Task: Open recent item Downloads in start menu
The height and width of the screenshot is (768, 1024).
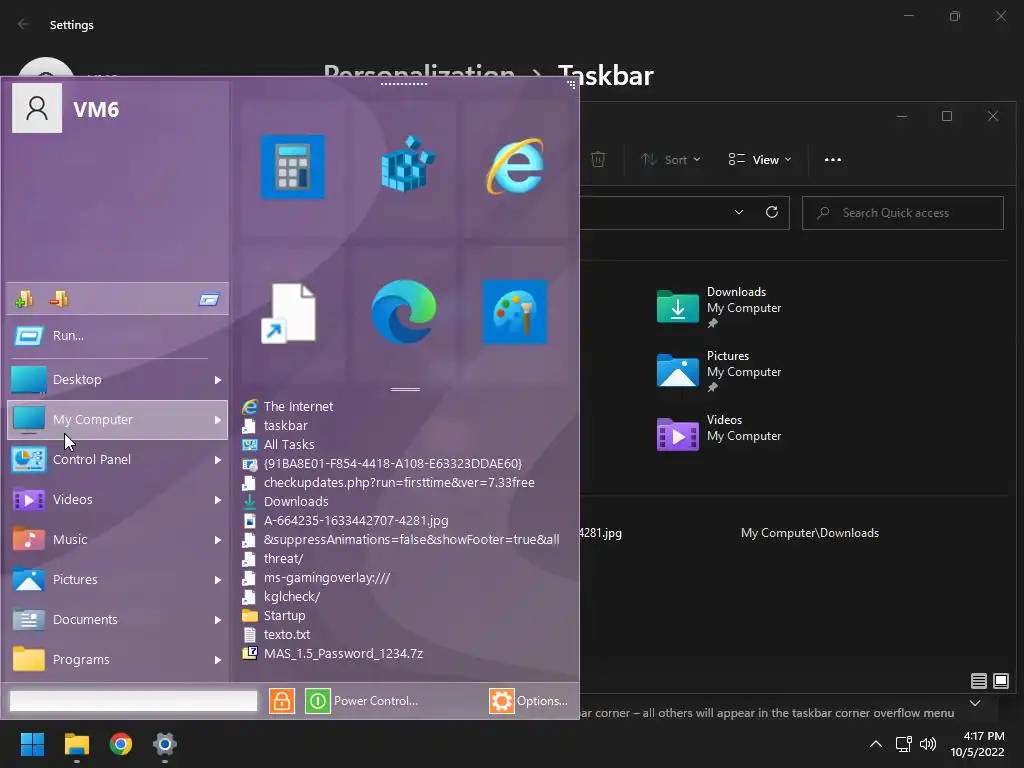Action: coord(285,502)
